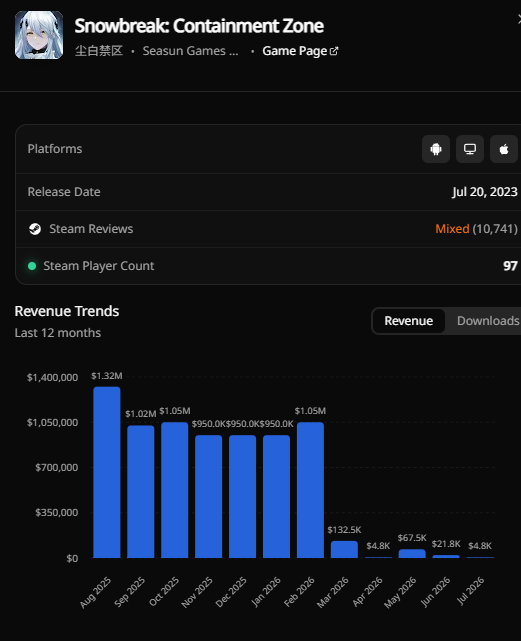
Task: Click the Apple iOS platform icon
Action: [504, 149]
